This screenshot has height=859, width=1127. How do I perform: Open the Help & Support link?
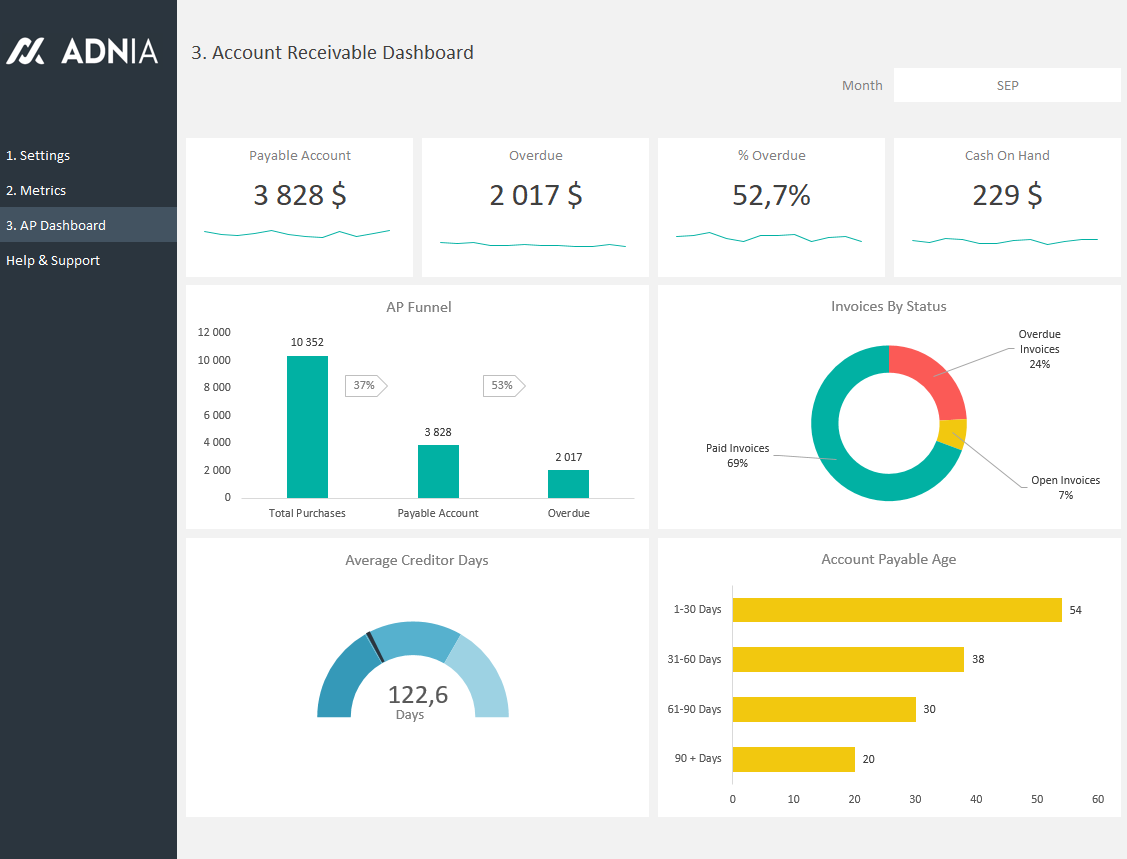pos(53,261)
